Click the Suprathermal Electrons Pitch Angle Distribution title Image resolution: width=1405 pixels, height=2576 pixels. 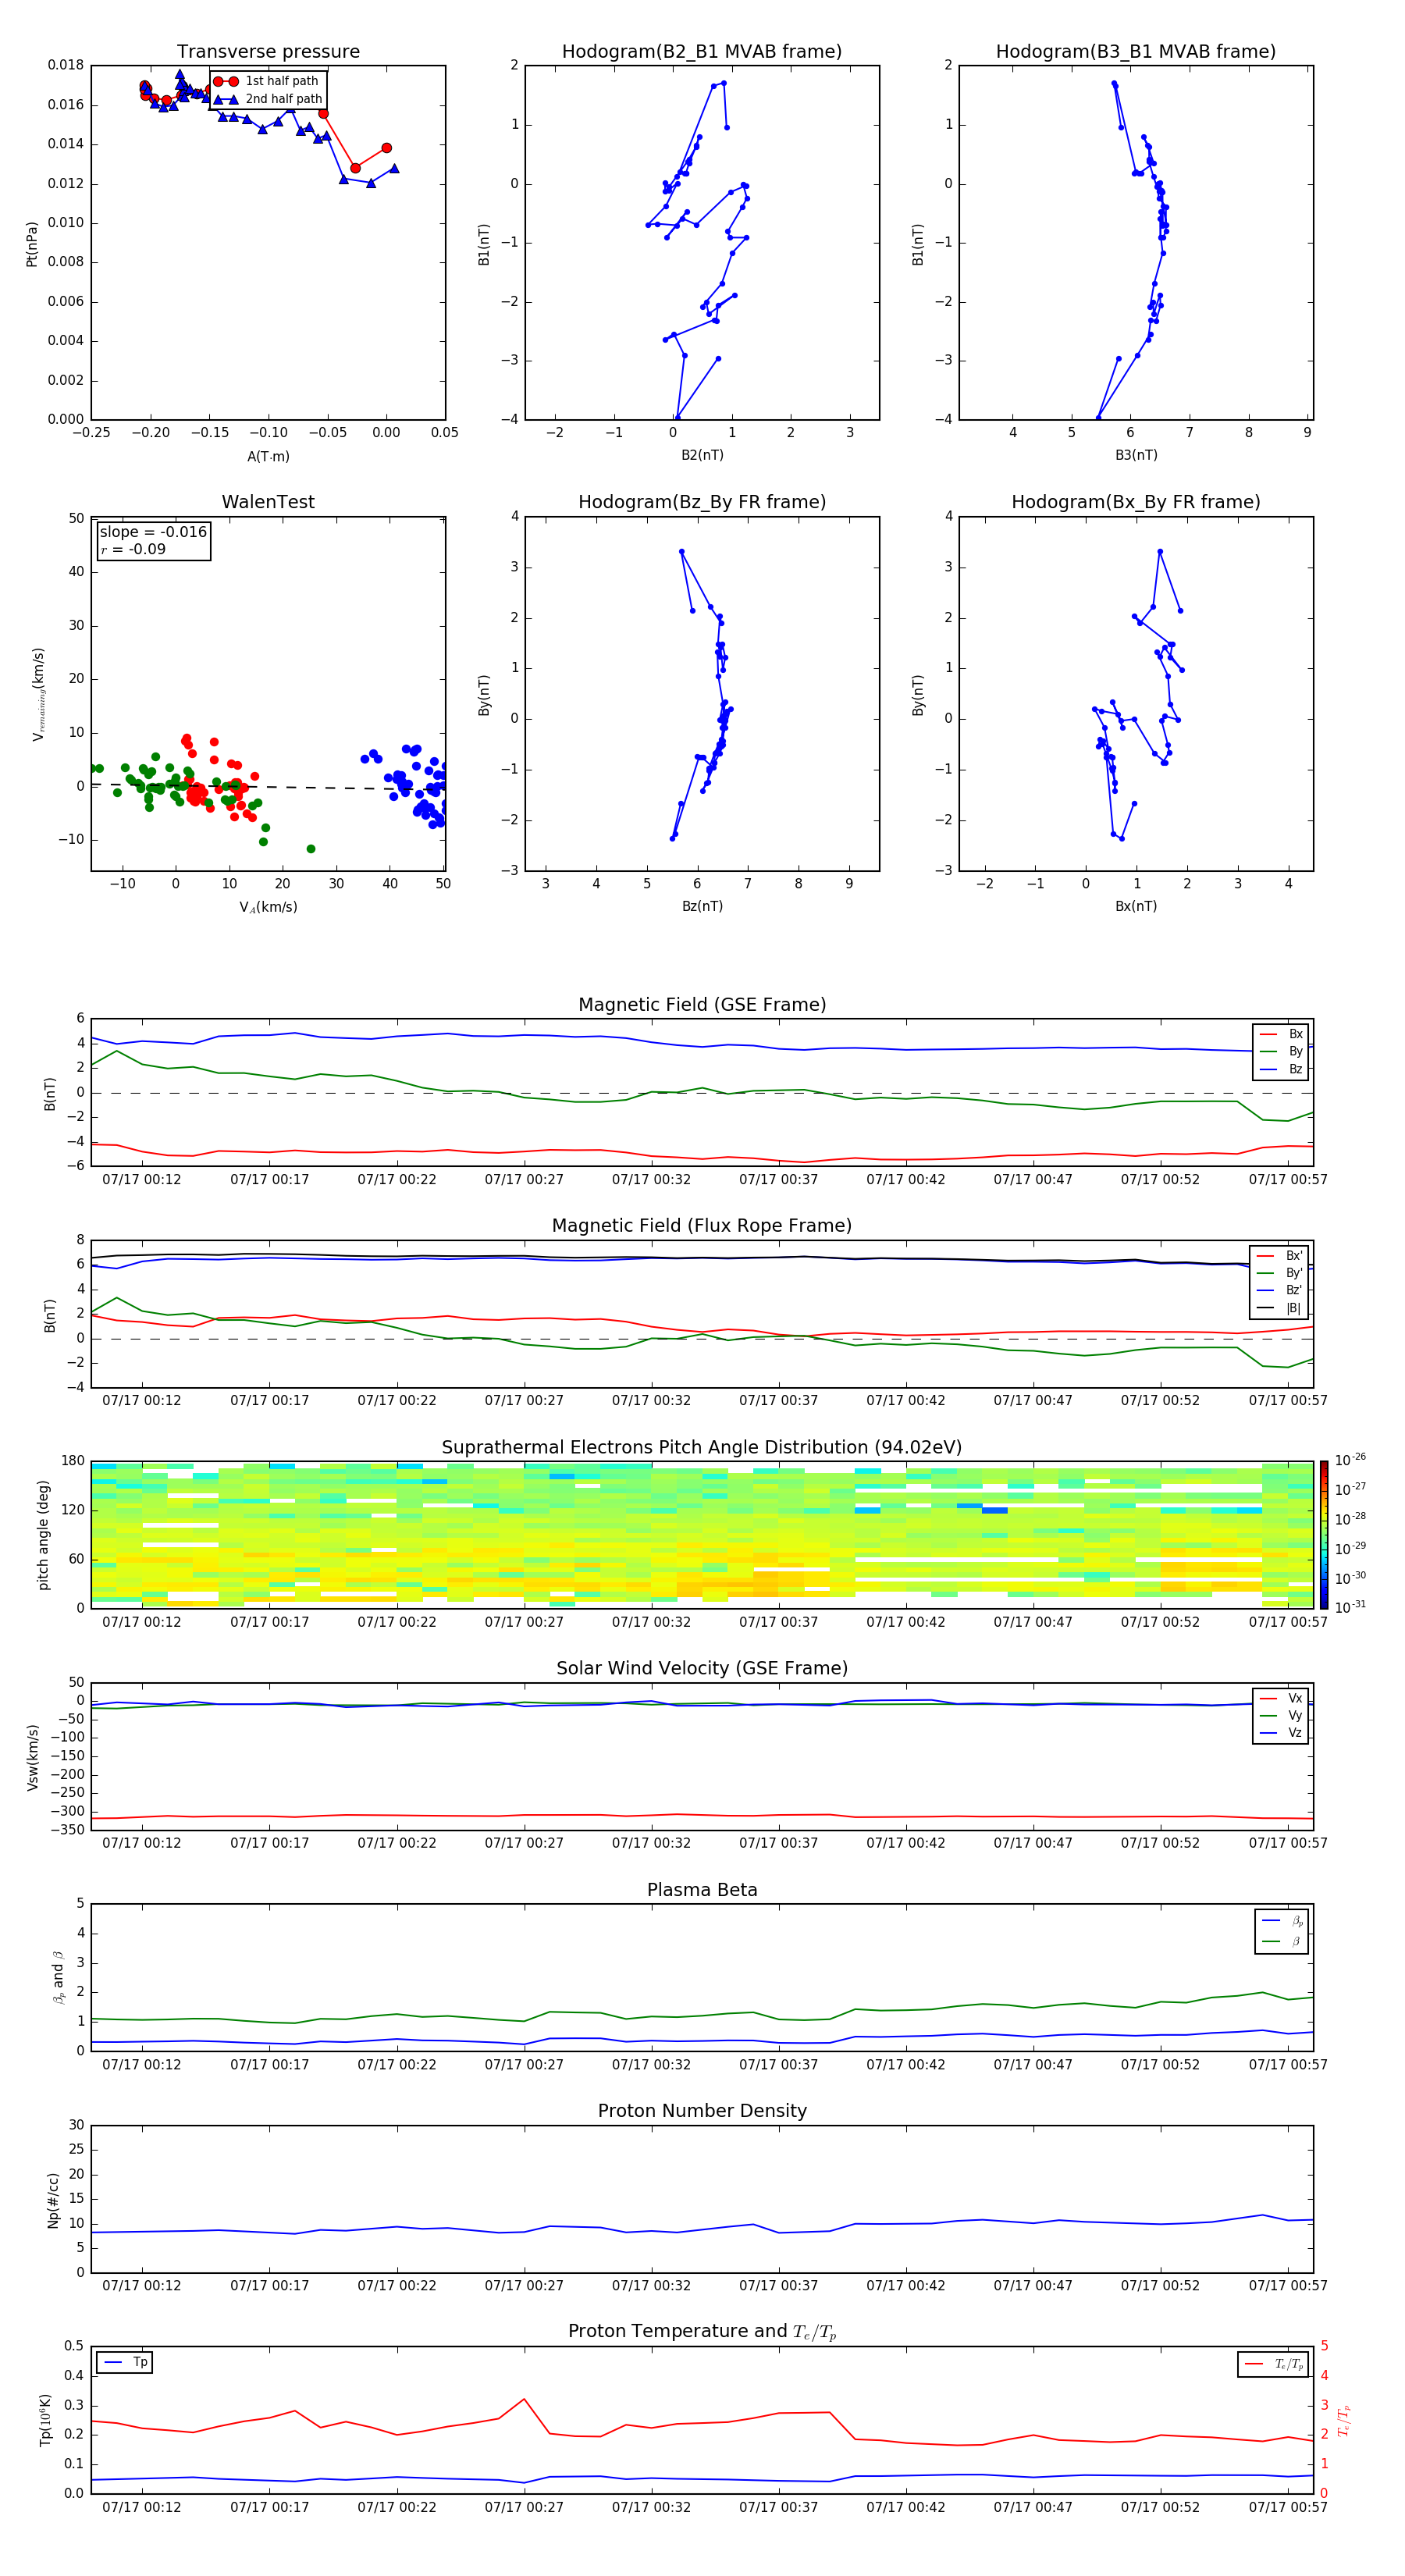click(x=701, y=1447)
